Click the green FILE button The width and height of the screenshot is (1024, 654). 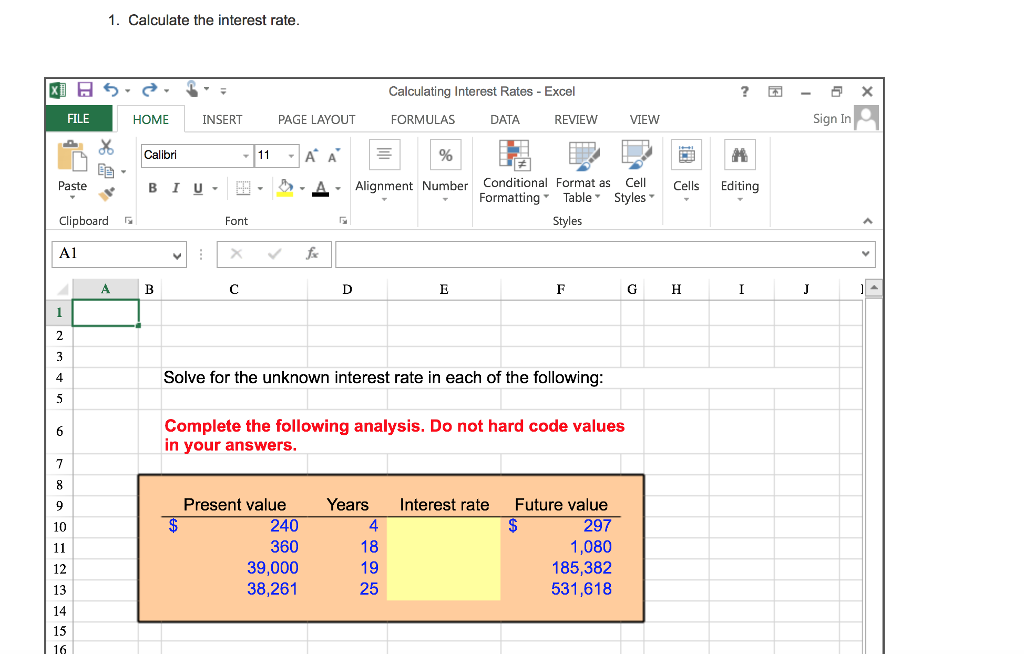pos(78,119)
